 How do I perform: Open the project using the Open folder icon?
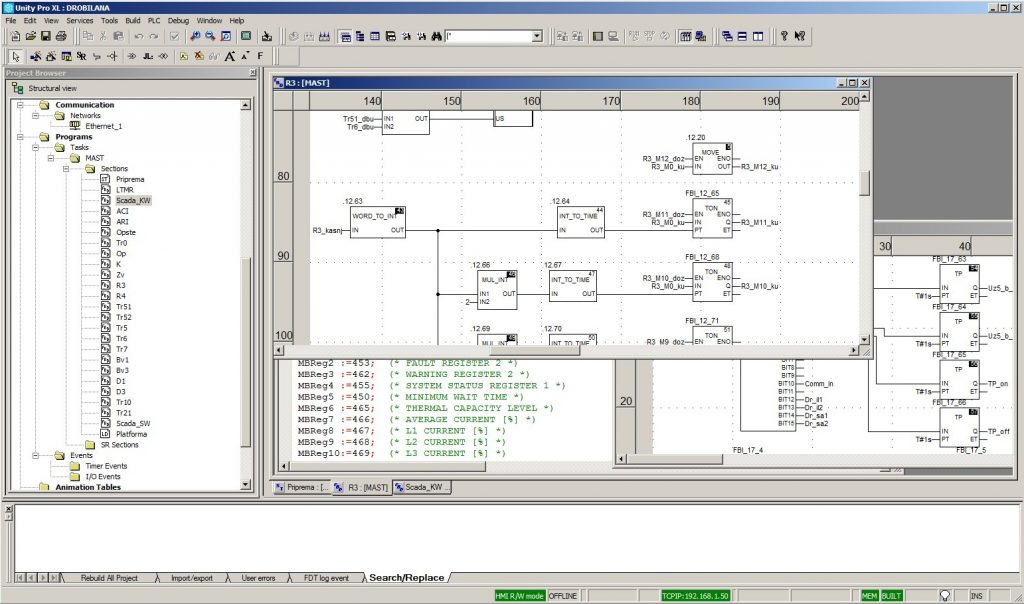pos(32,36)
